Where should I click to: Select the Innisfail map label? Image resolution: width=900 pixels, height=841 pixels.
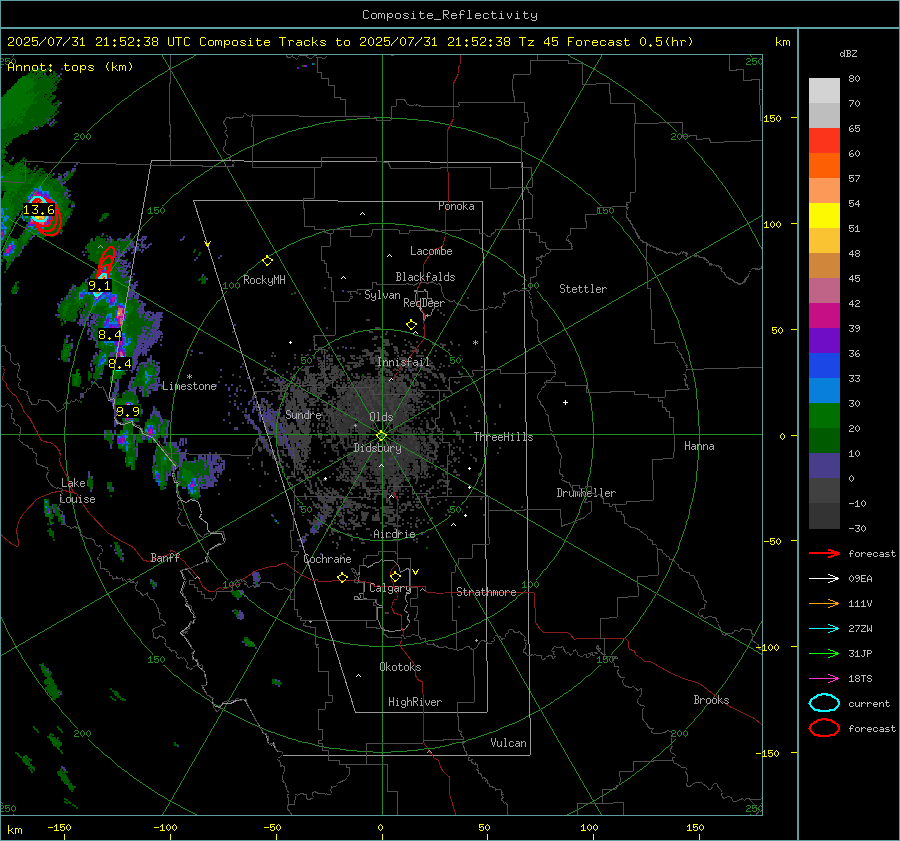click(403, 362)
